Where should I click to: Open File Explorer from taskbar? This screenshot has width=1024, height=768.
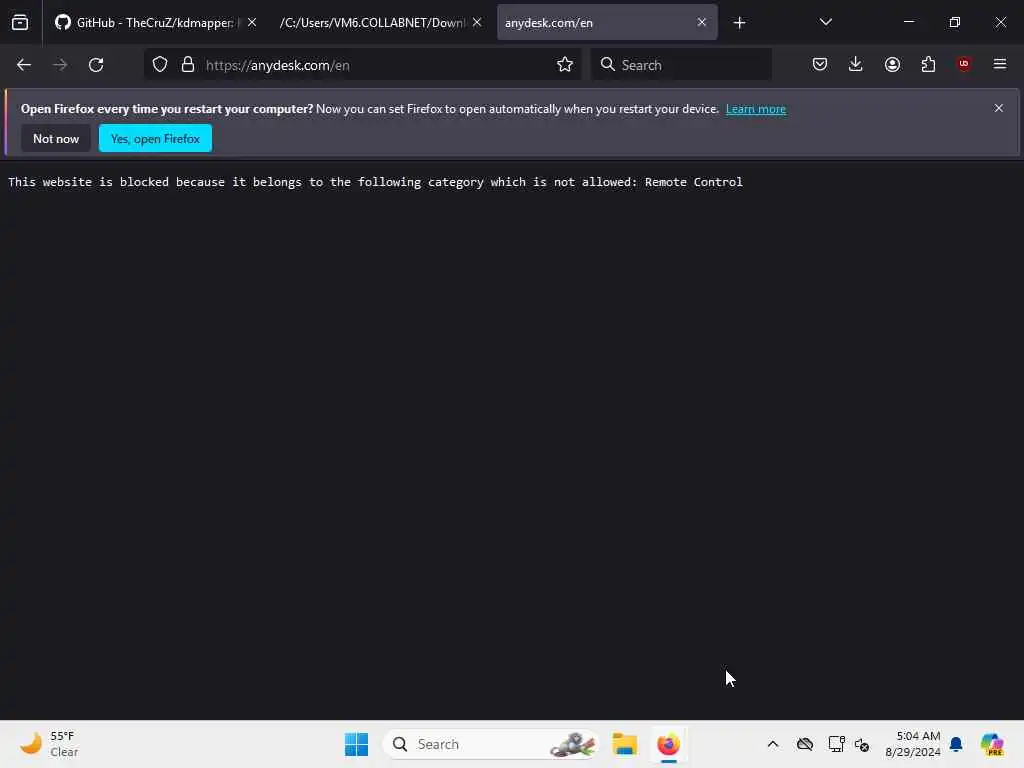tap(624, 744)
